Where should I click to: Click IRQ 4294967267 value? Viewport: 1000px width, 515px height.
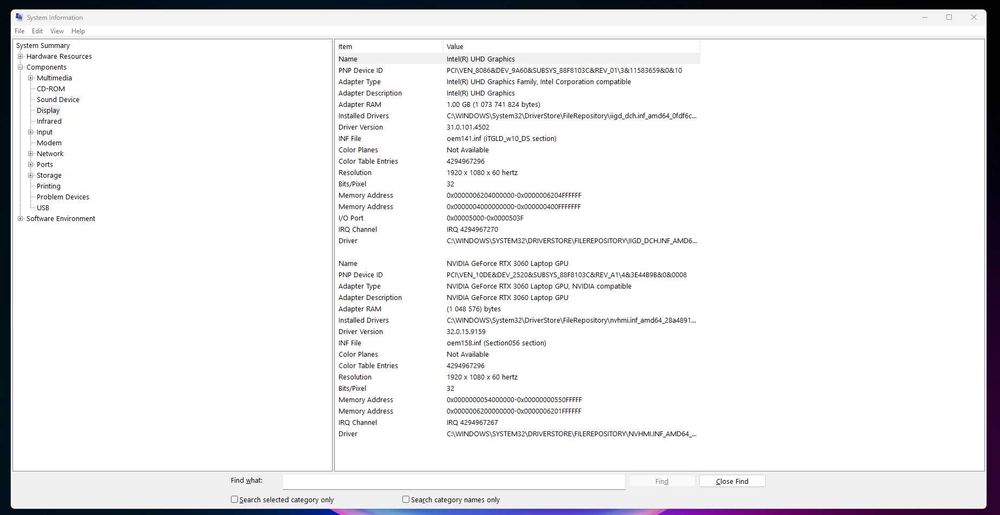pos(472,423)
